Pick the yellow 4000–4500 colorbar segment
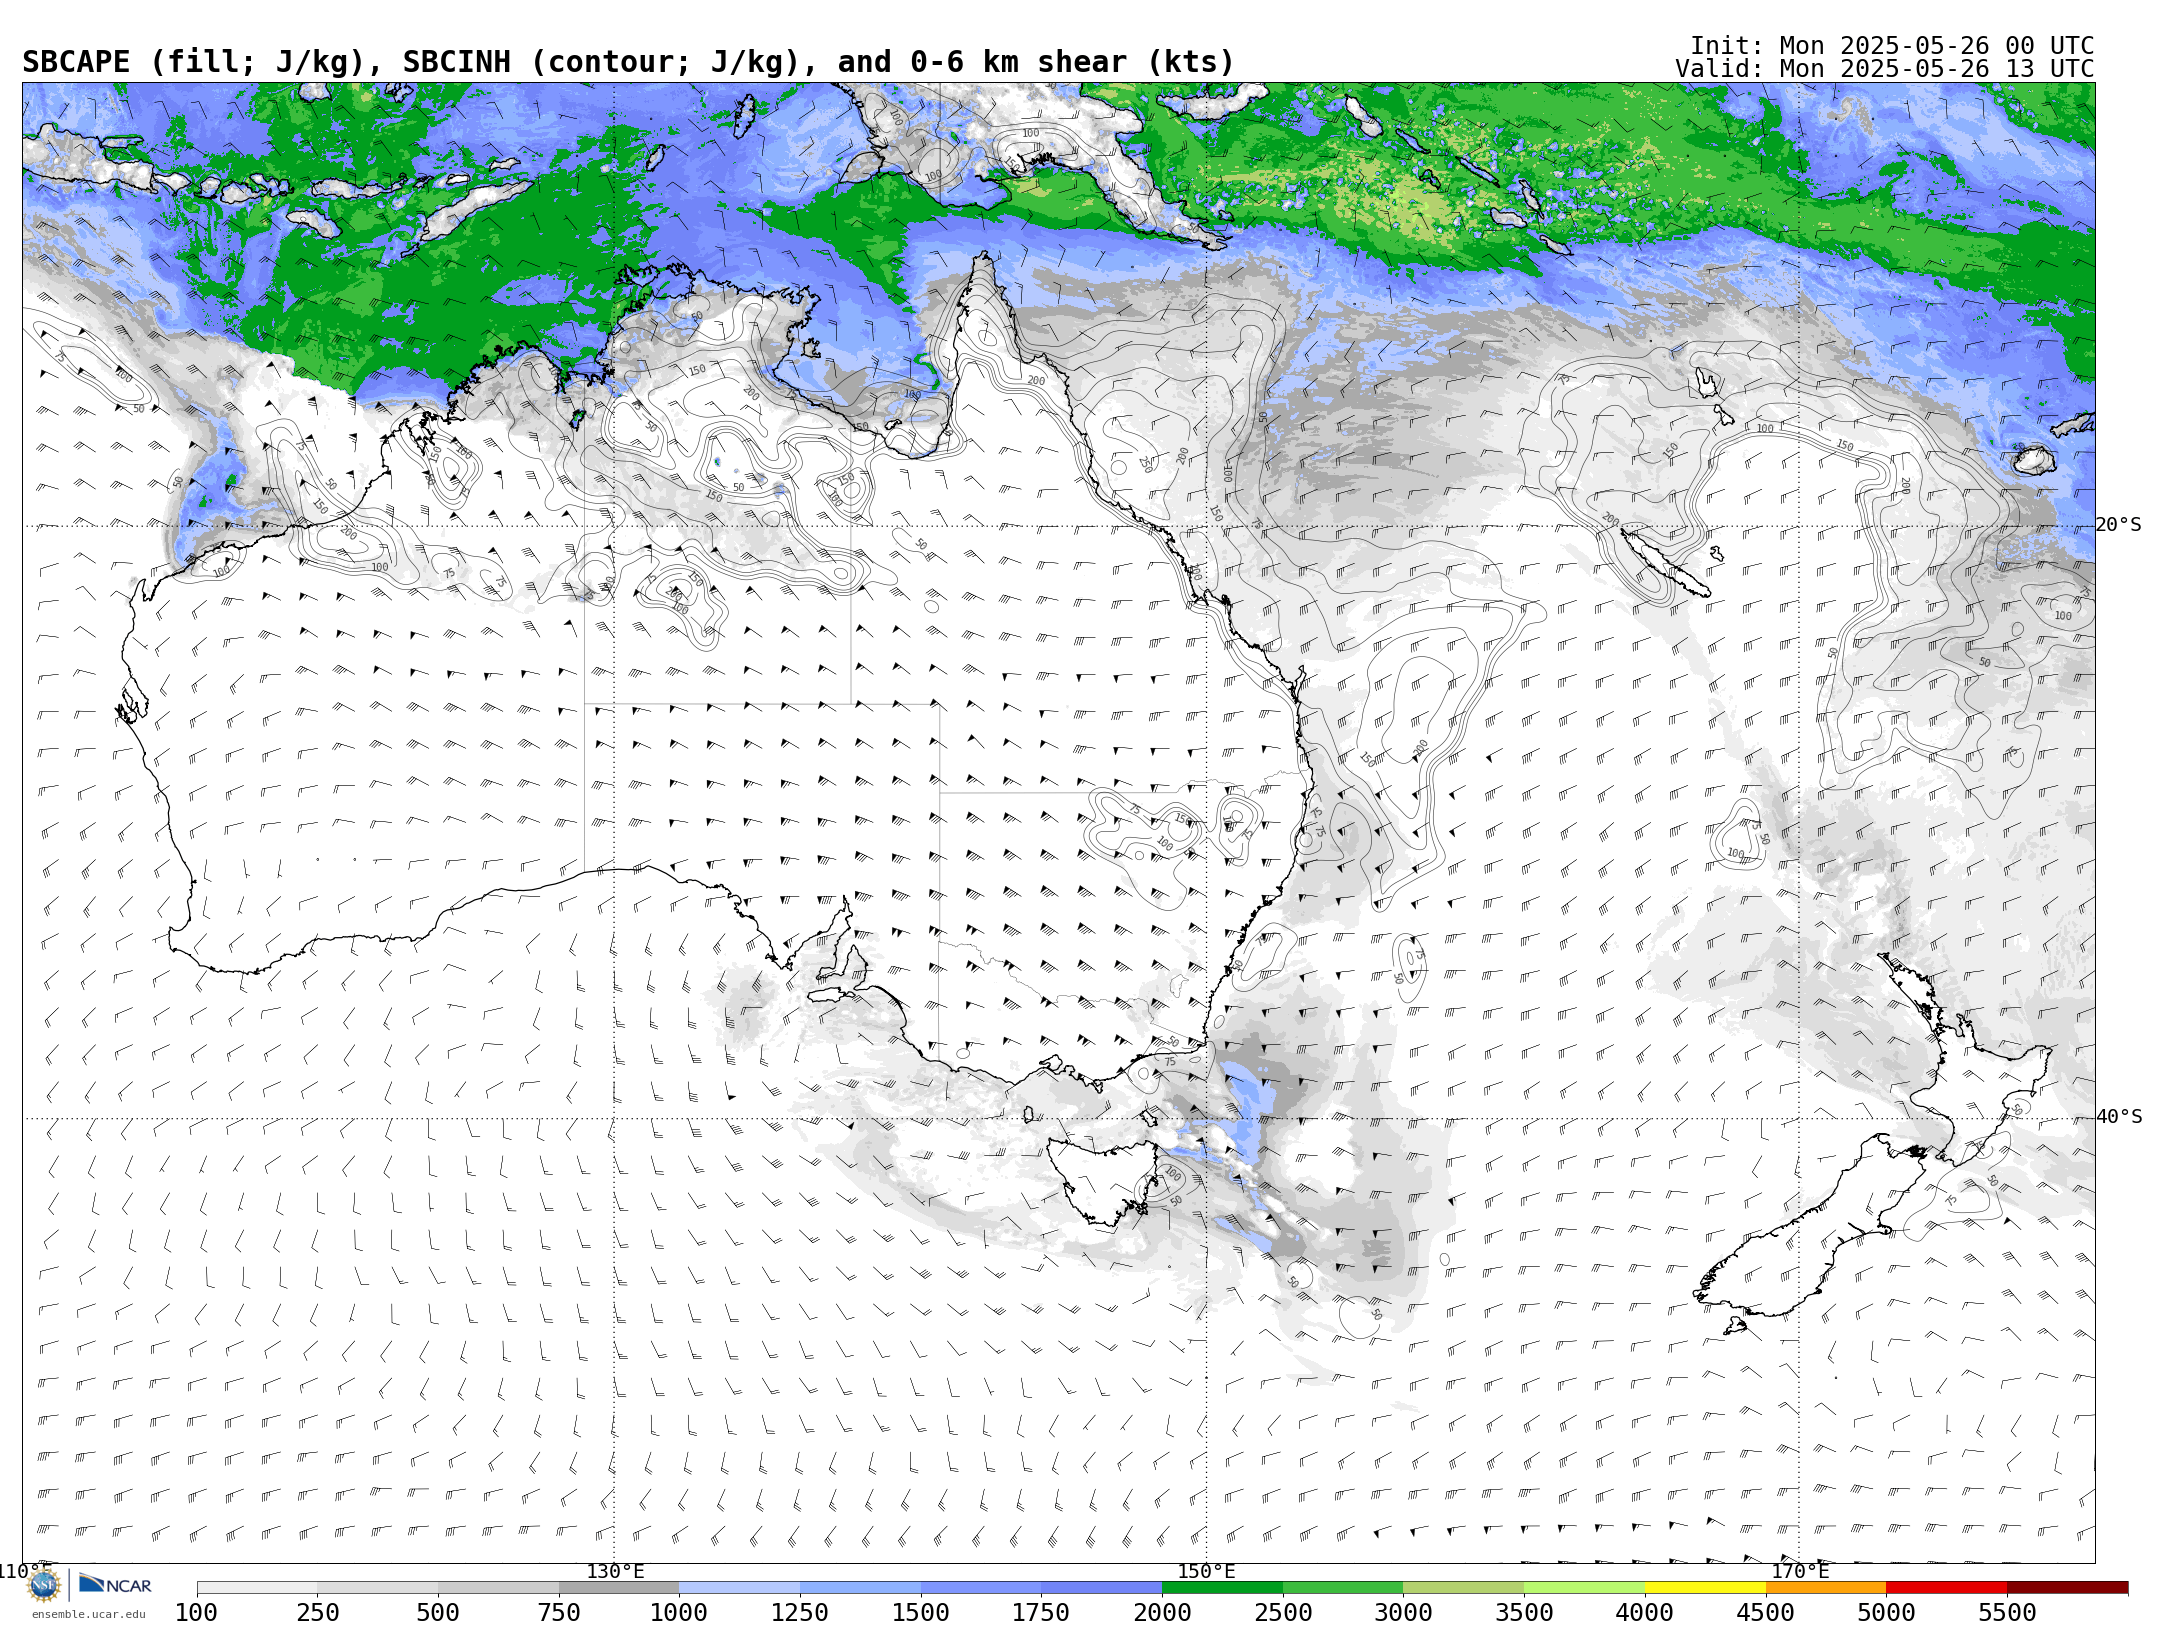Viewport: 2160px width, 1626px height. click(x=1705, y=1588)
